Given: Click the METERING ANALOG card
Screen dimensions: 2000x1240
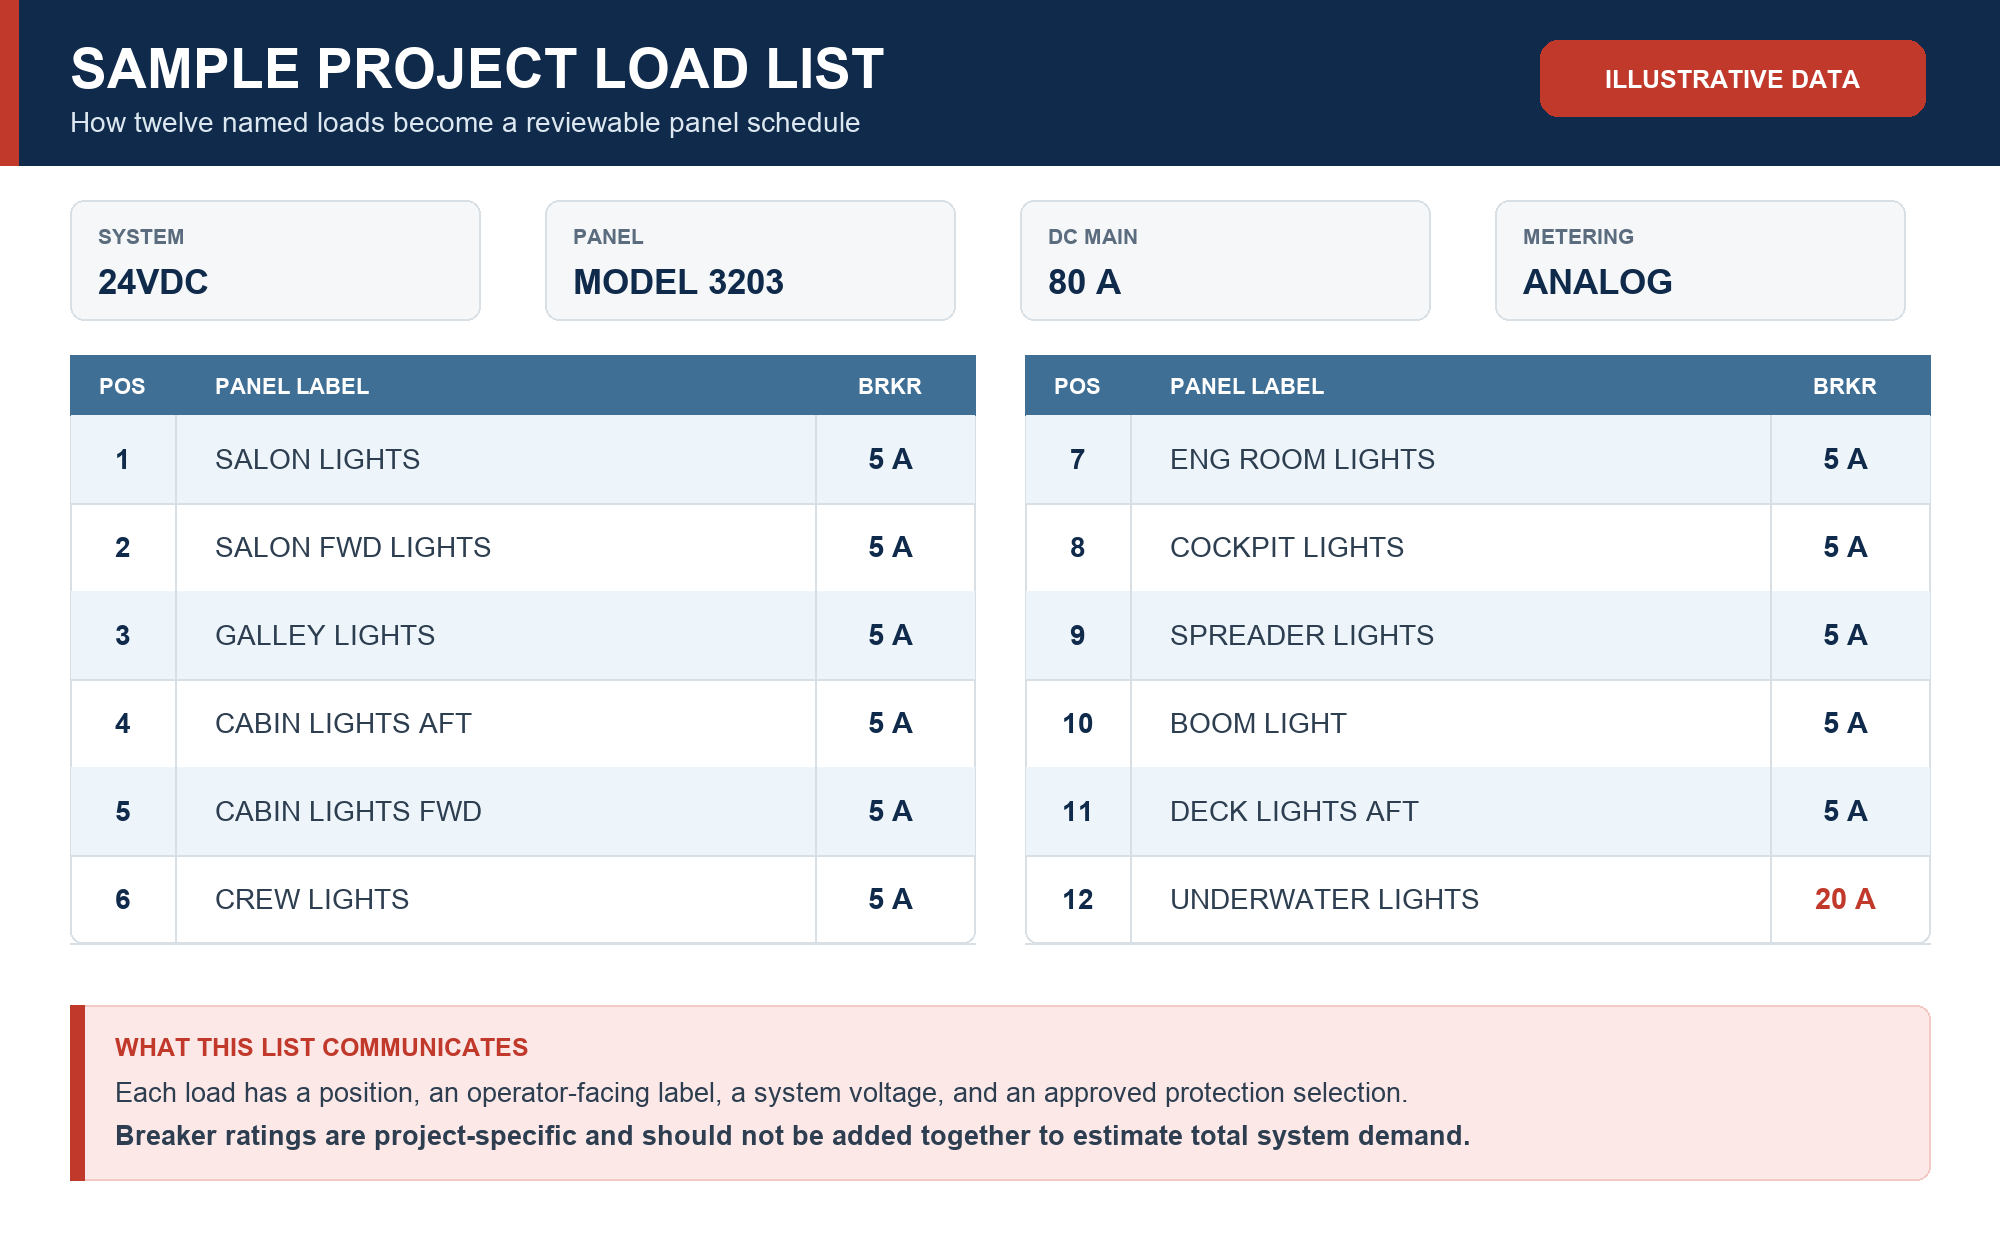Looking at the screenshot, I should [1700, 260].
